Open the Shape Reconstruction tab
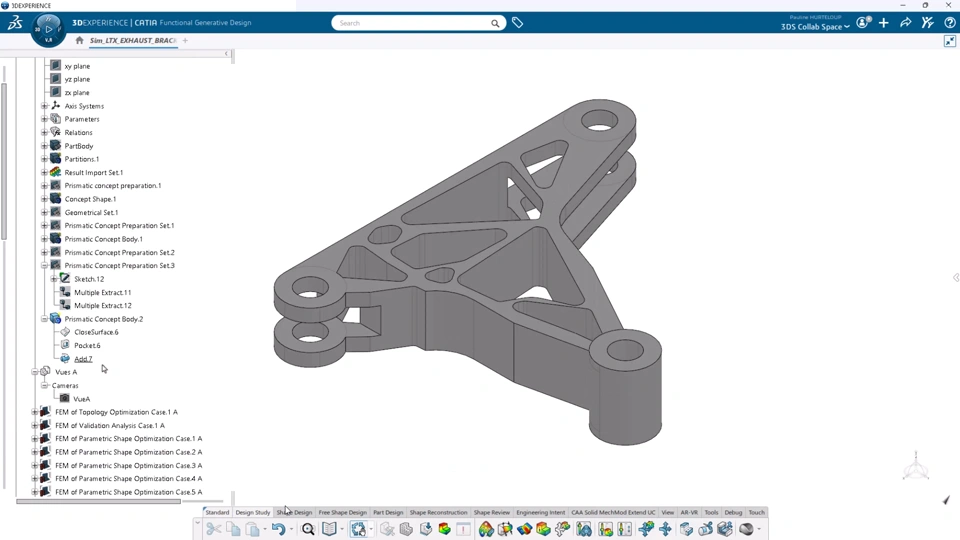Viewport: 960px width, 540px height. [x=438, y=512]
